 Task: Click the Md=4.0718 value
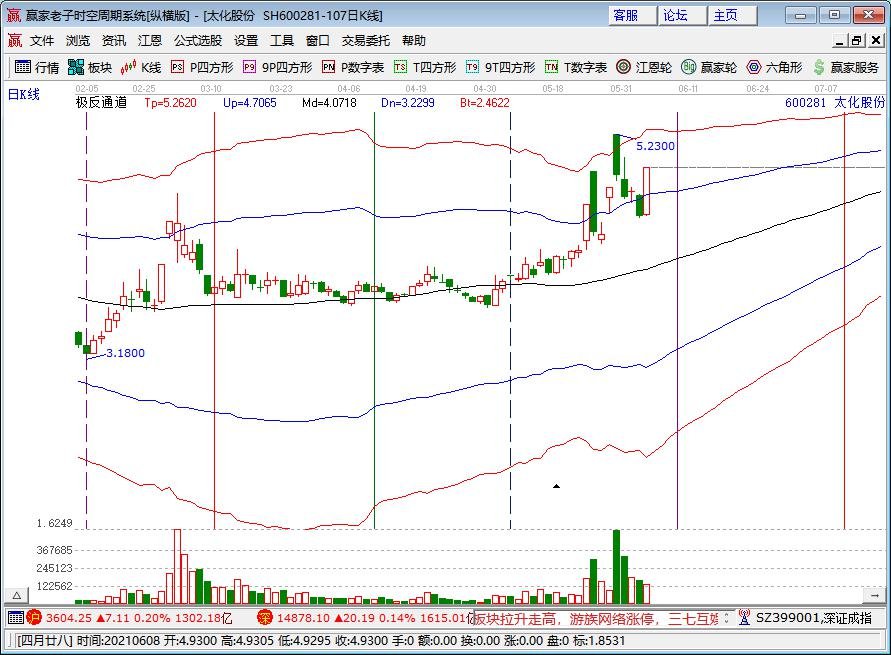click(x=330, y=103)
